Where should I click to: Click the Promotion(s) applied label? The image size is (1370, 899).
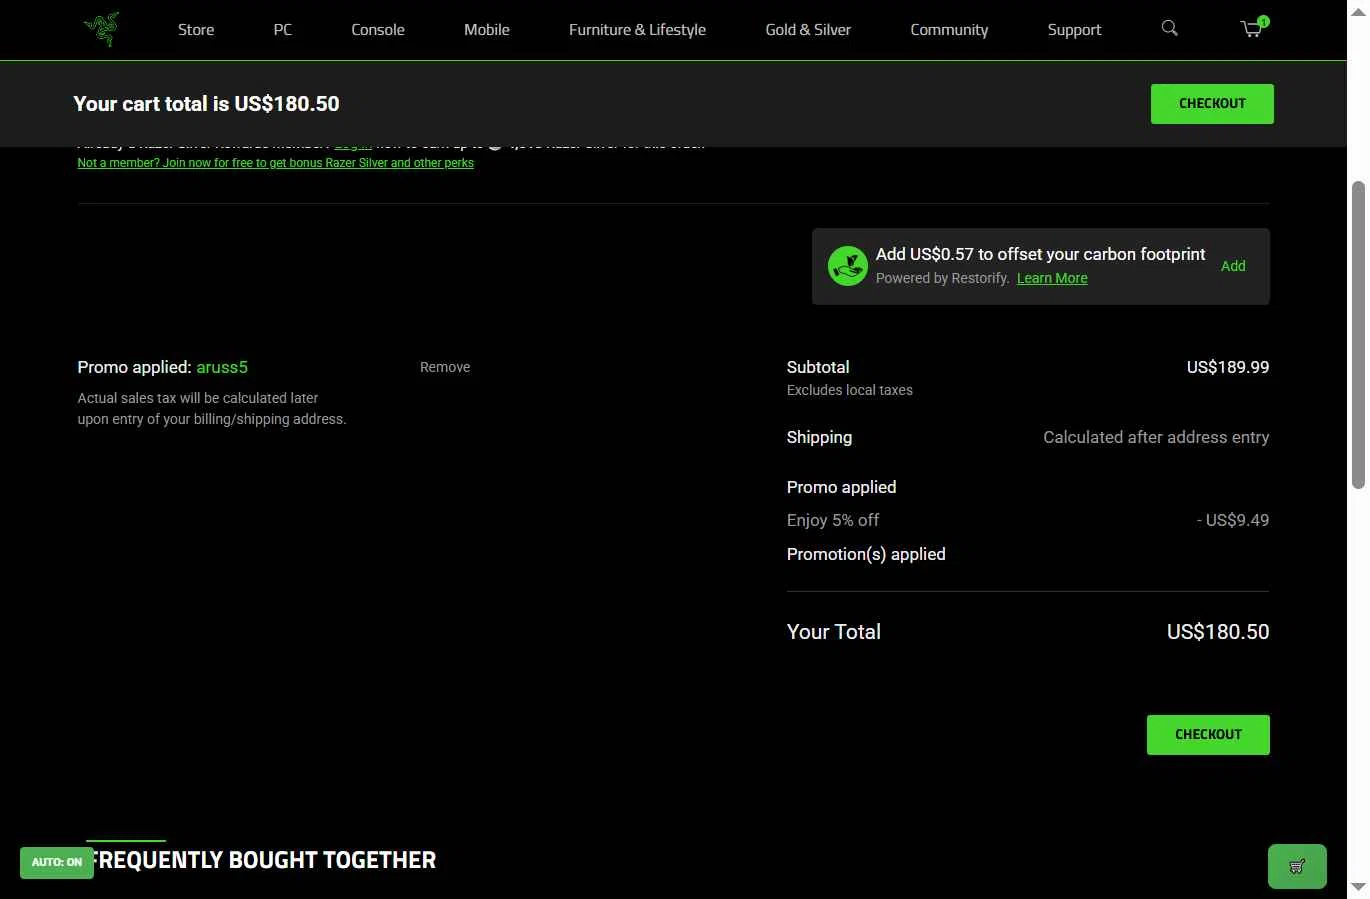[866, 554]
